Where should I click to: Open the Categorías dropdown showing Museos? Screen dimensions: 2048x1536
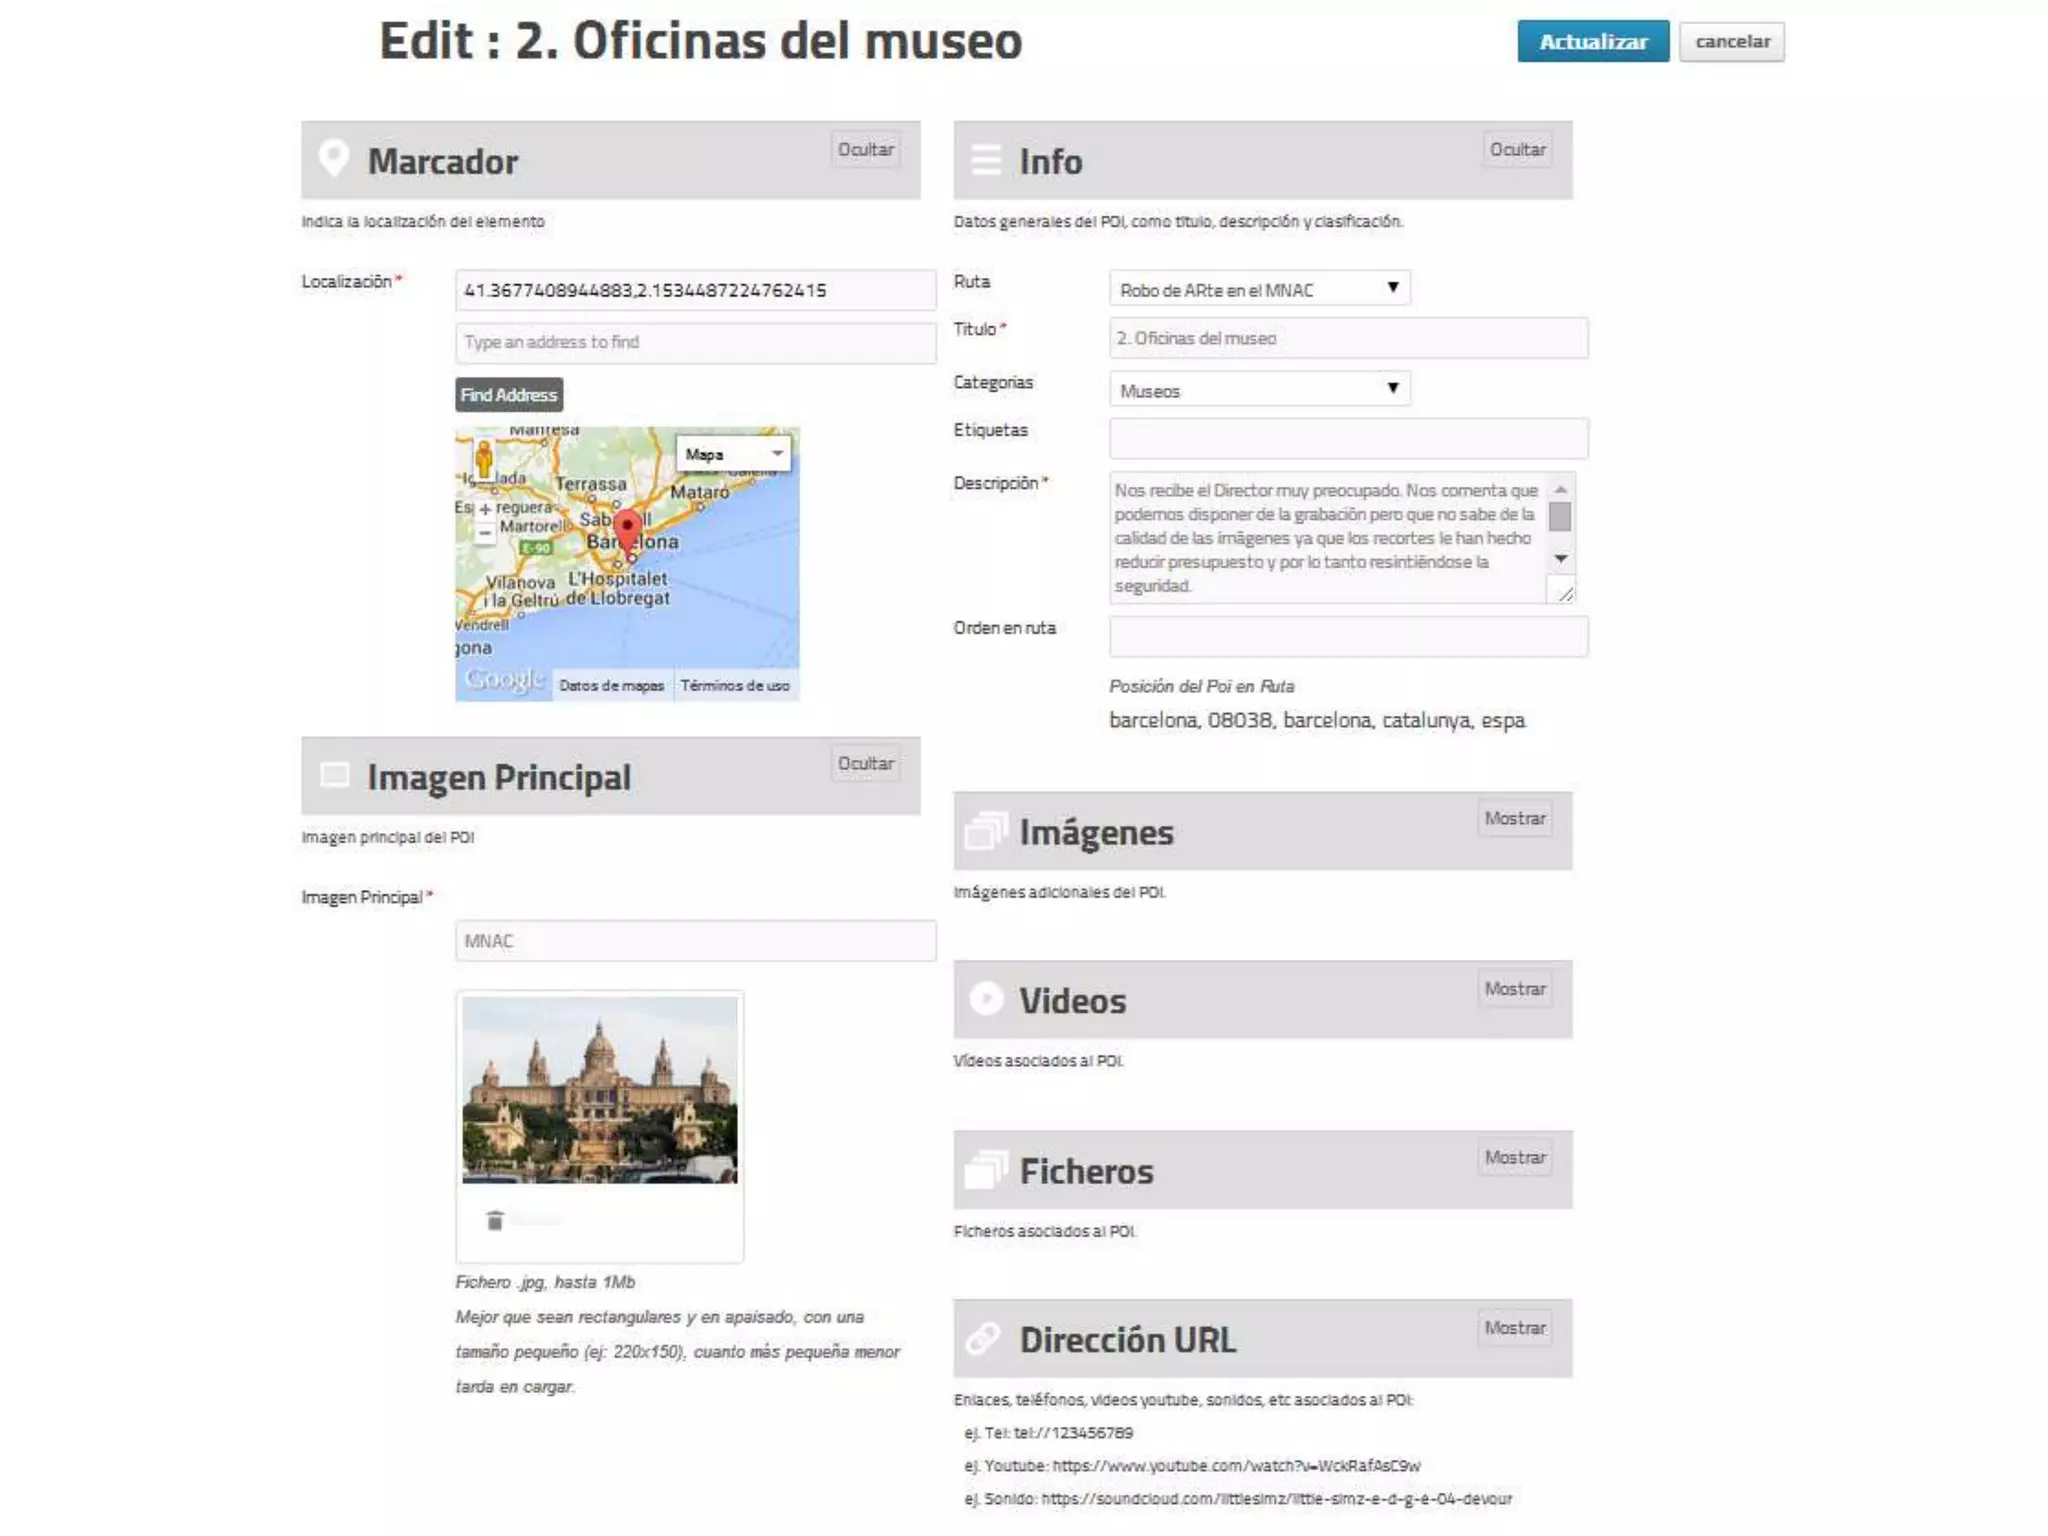tap(1259, 390)
